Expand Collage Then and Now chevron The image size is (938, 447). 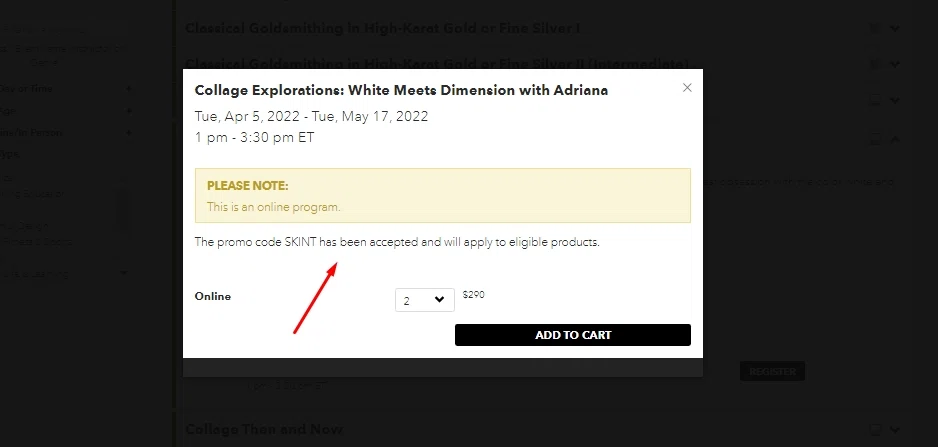895,430
